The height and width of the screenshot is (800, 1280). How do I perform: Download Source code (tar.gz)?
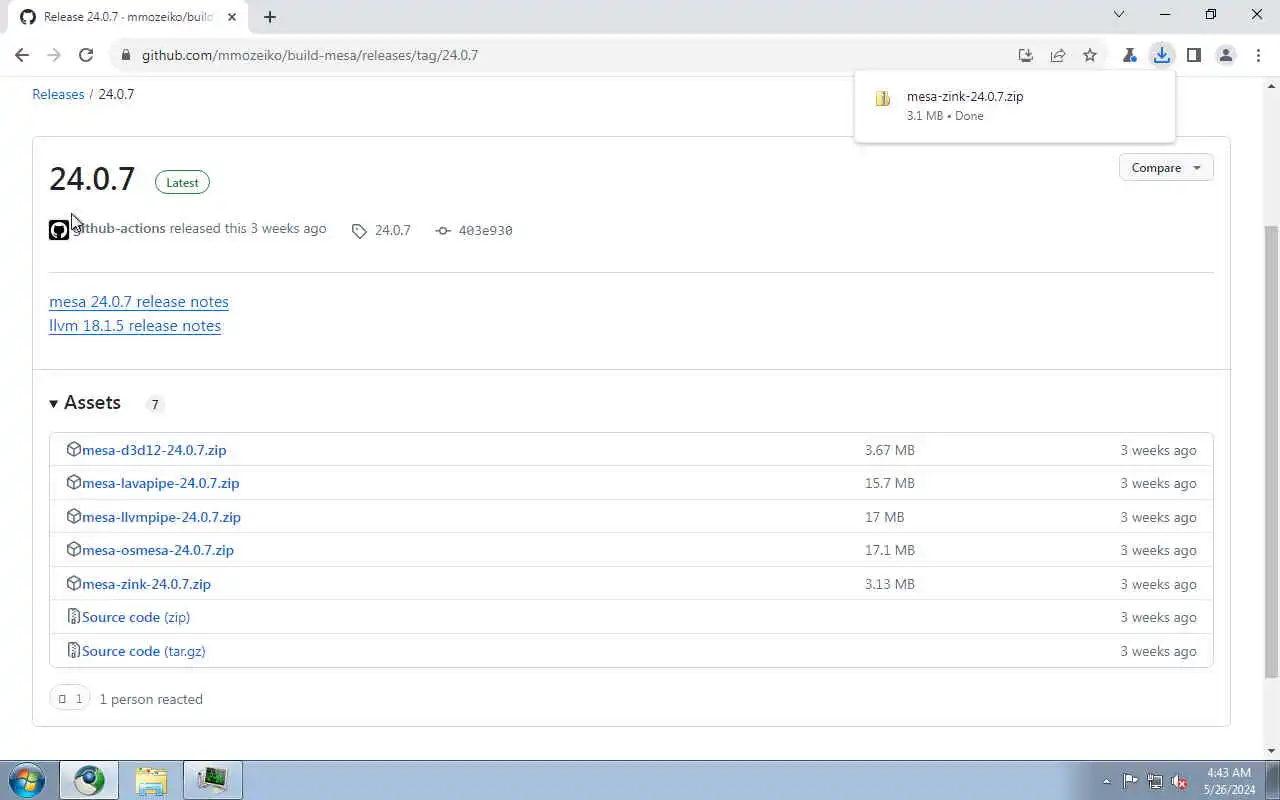144,651
